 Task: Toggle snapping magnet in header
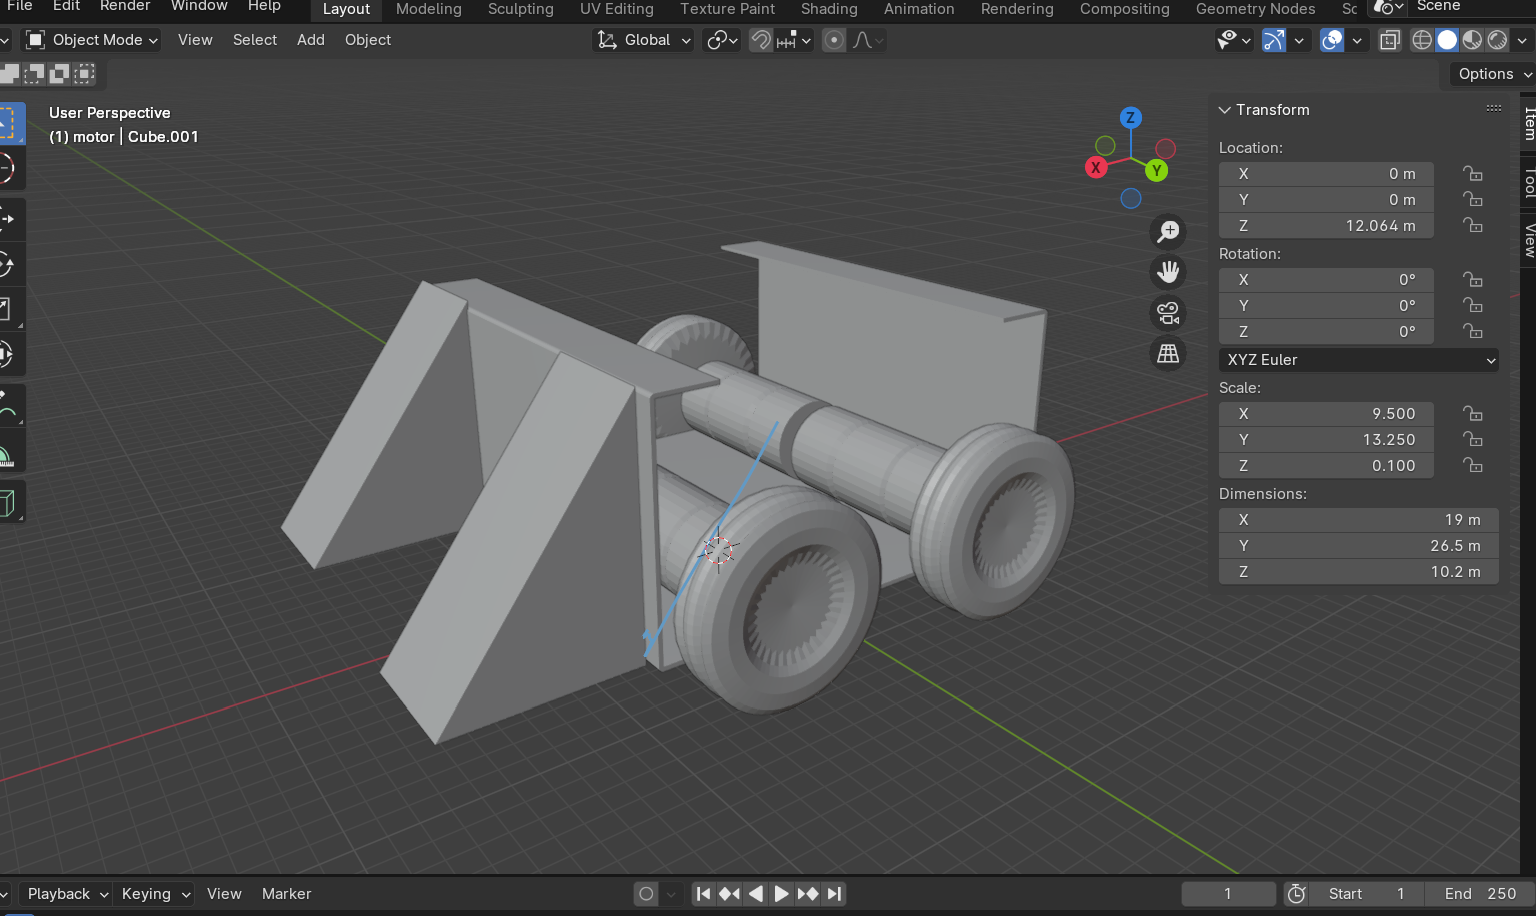(761, 40)
